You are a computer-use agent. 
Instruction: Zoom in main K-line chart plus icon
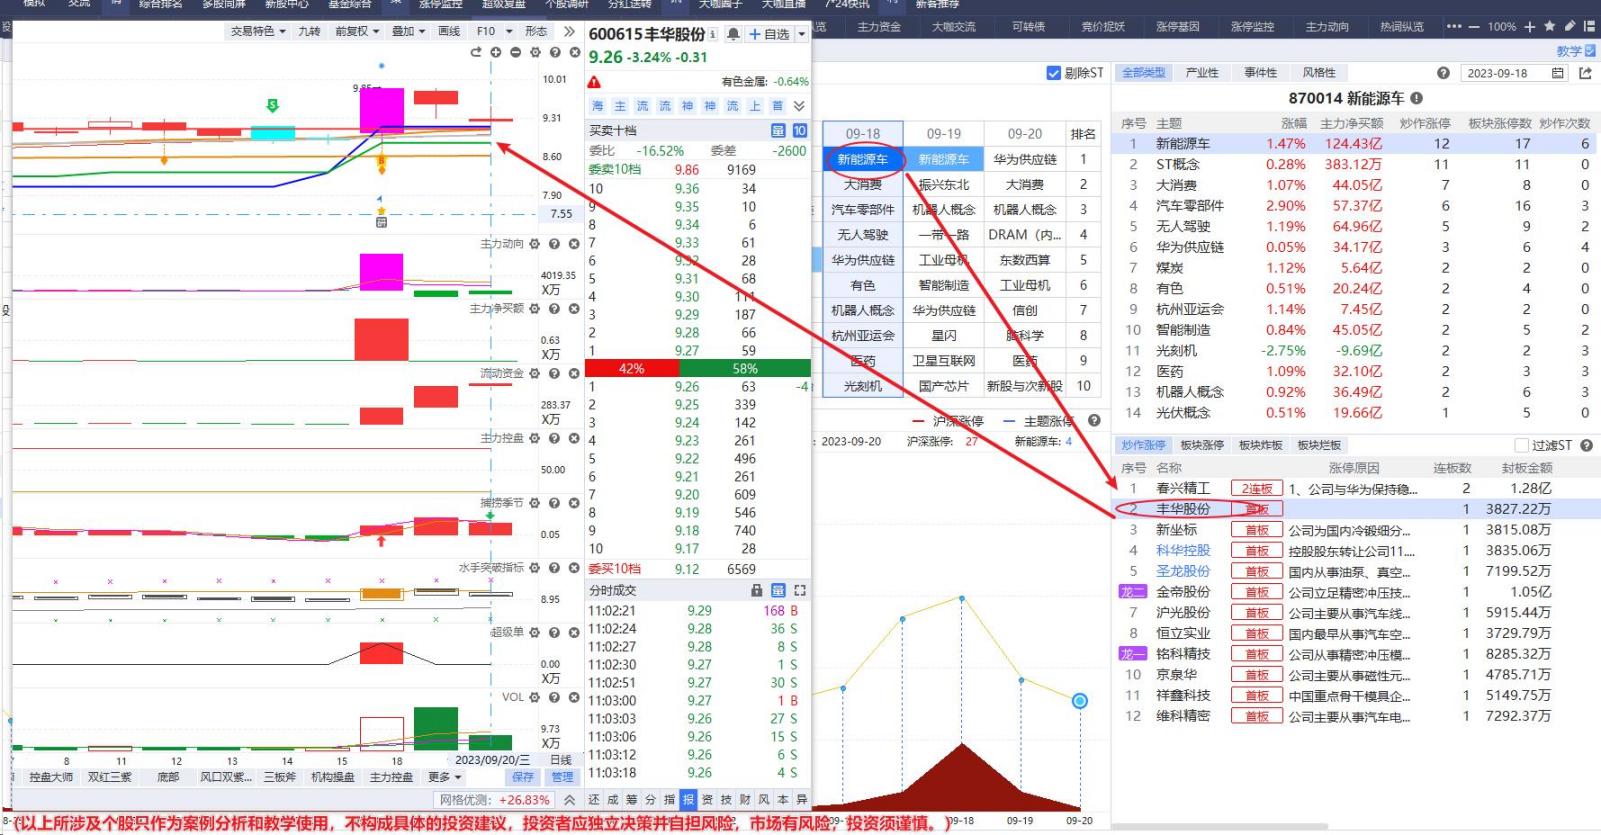tap(495, 52)
